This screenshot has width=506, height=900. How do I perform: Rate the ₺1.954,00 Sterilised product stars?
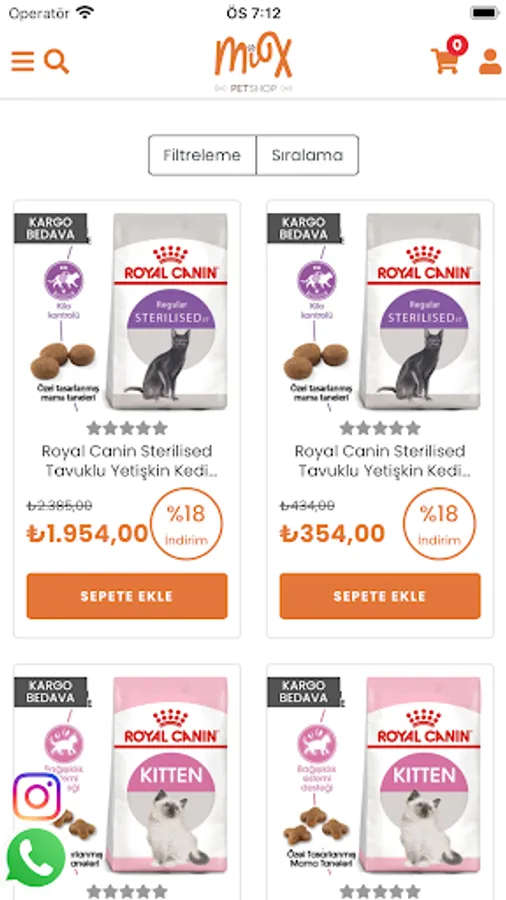[x=127, y=428]
